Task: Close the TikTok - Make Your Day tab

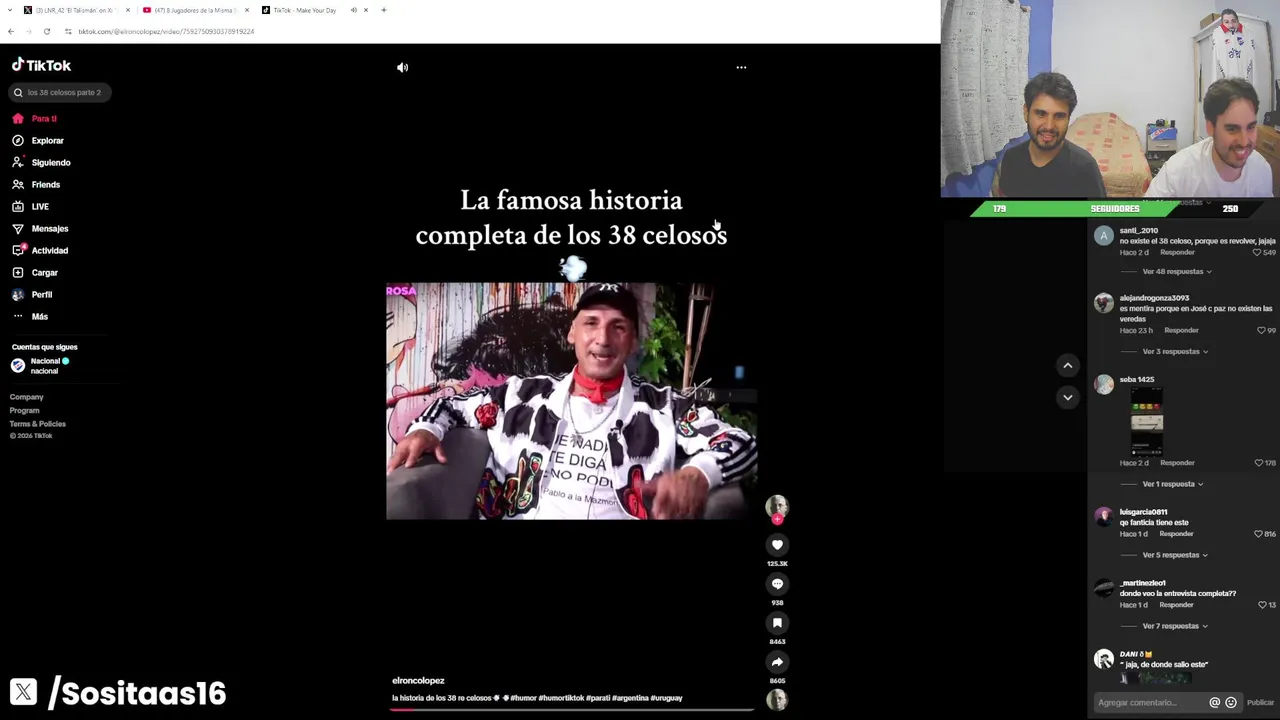Action: tap(366, 10)
